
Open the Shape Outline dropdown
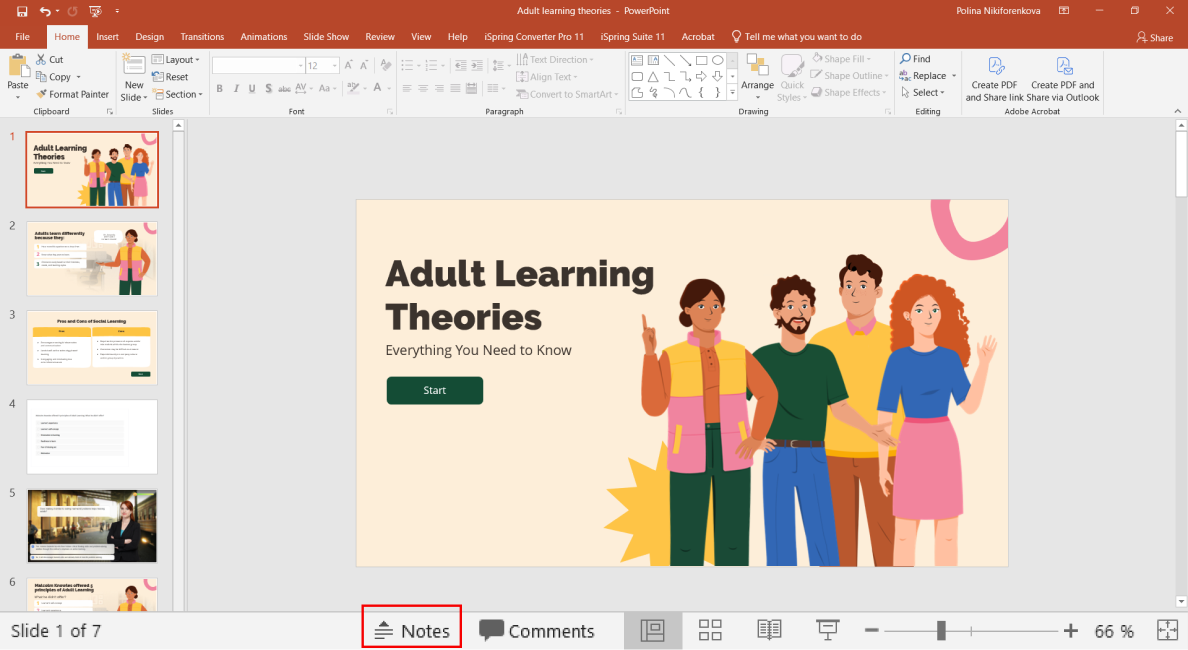pos(849,75)
